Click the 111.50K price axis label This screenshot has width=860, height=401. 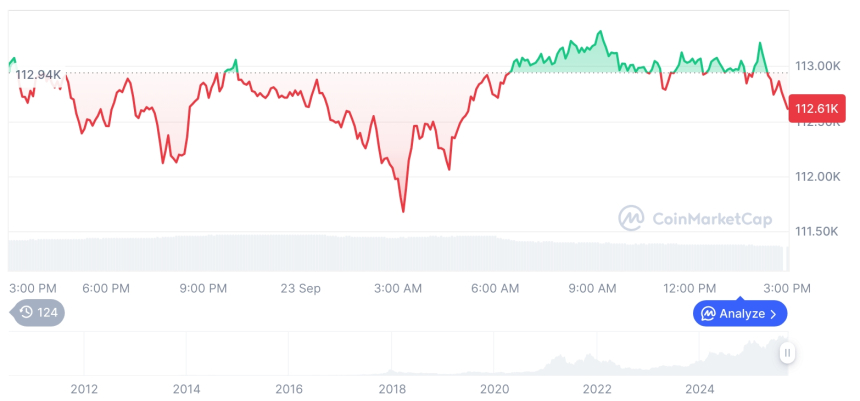pos(817,232)
